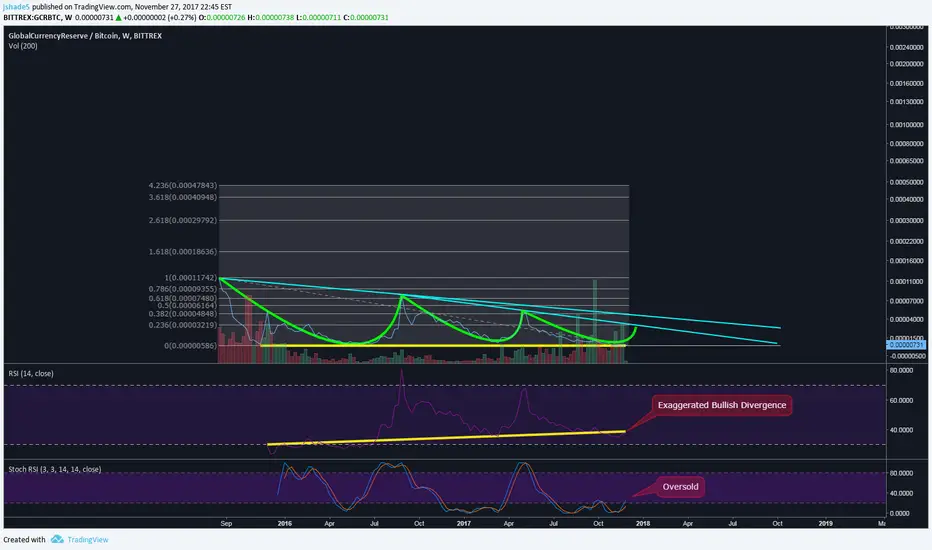Click the 'Exaggerated Bullish Divergence' callout
The image size is (932, 550).
[722, 405]
